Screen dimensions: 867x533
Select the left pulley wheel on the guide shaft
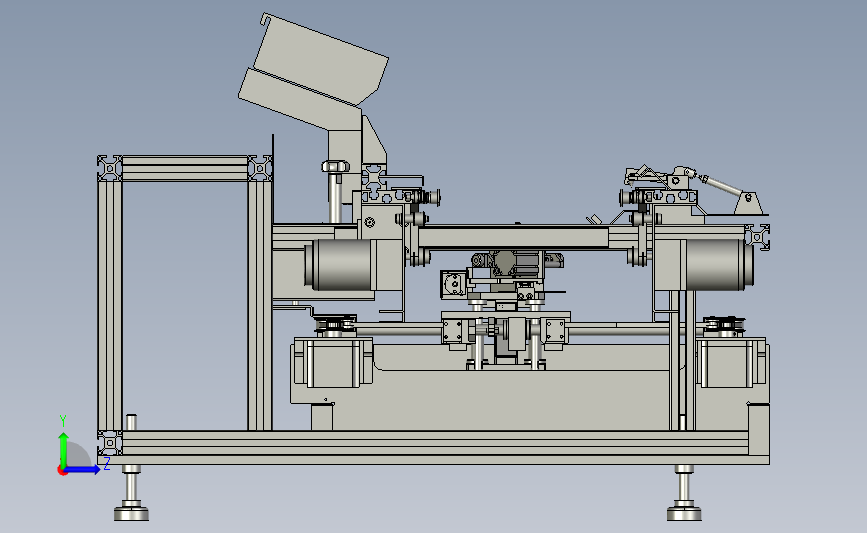336,325
